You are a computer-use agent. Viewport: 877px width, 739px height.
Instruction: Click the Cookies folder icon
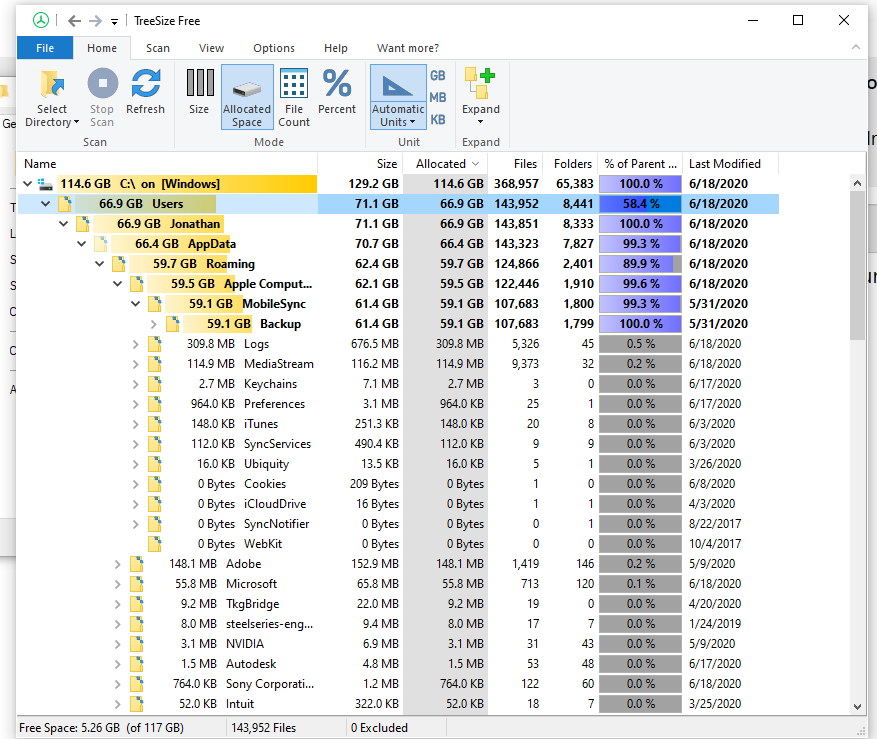tap(155, 483)
